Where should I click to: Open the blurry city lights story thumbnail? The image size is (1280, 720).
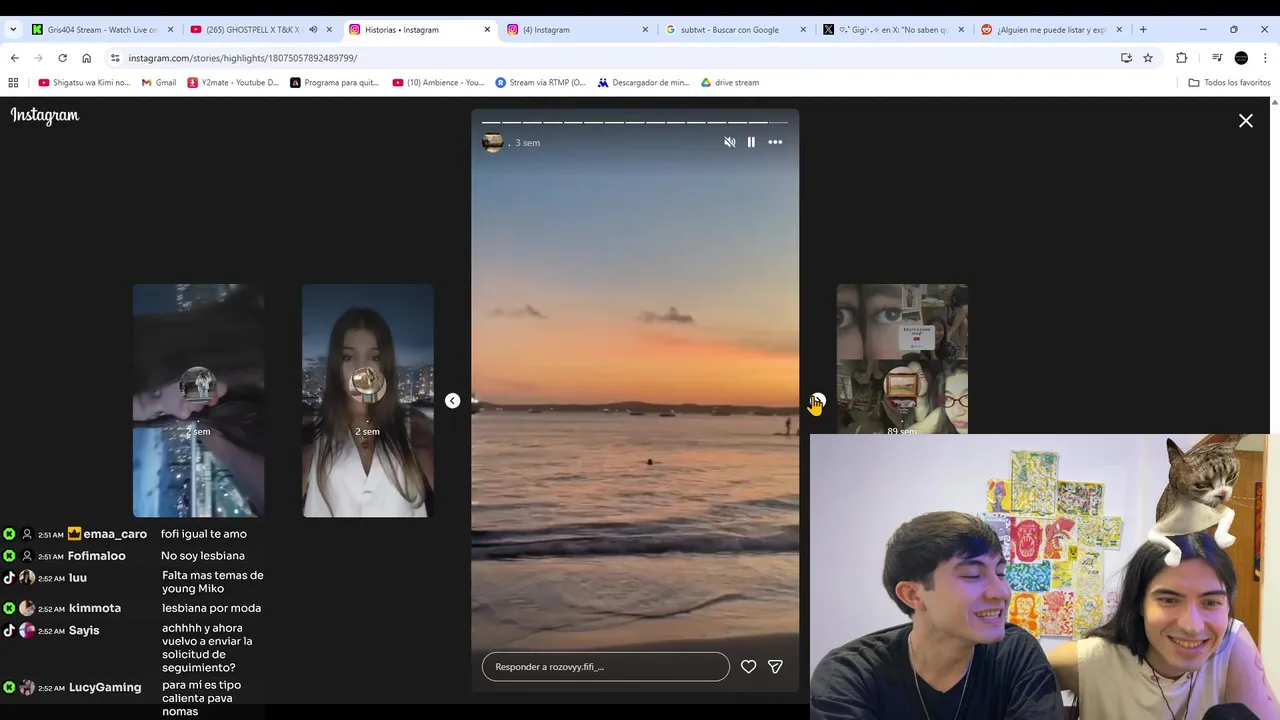tap(198, 400)
